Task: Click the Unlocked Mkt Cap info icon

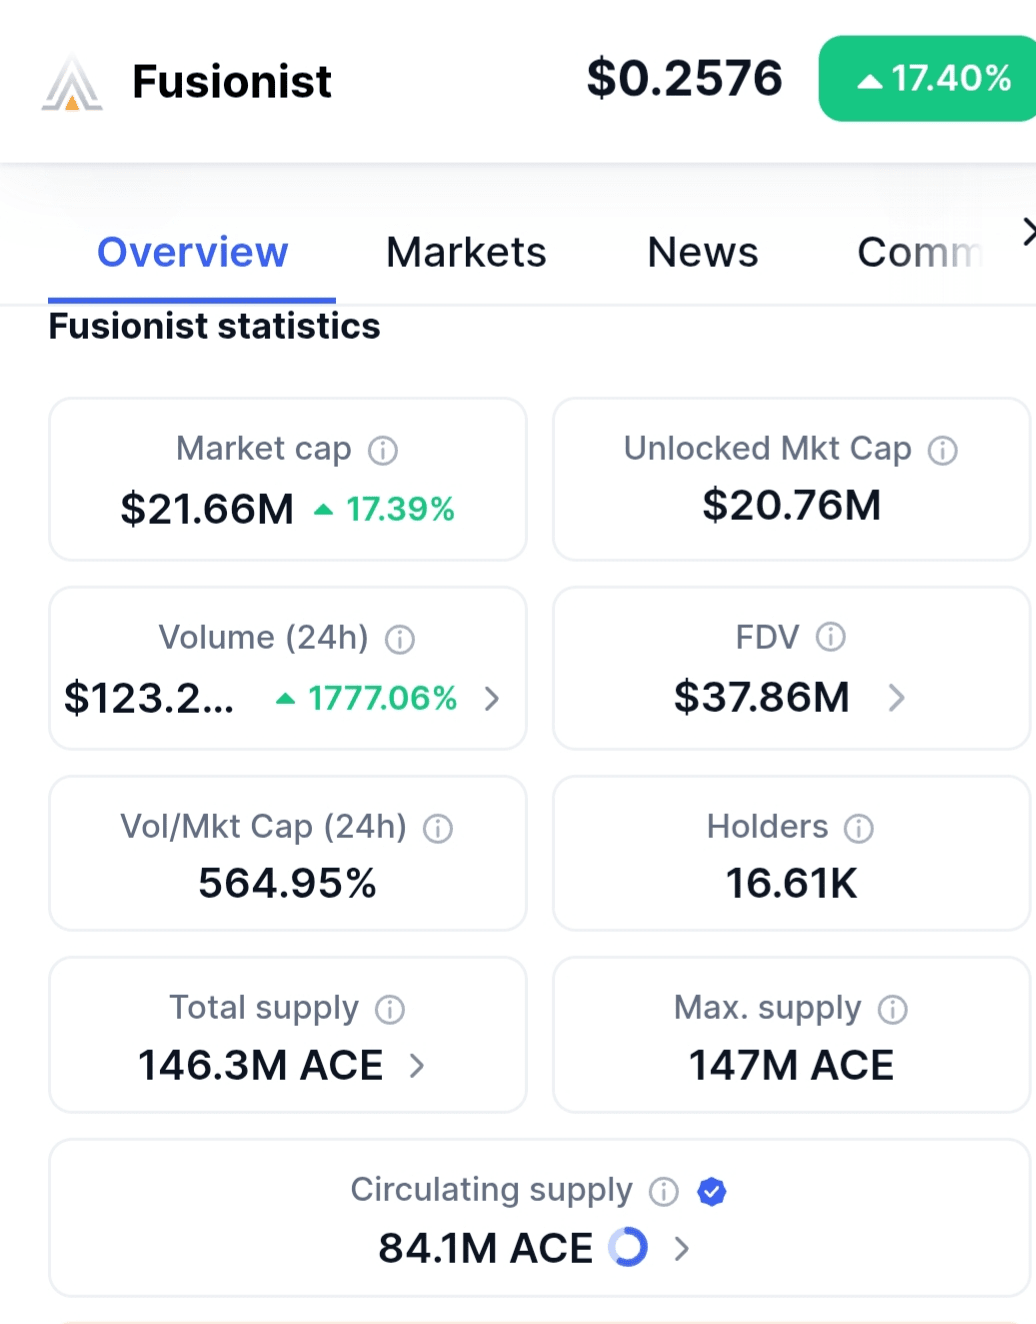Action: point(942,451)
